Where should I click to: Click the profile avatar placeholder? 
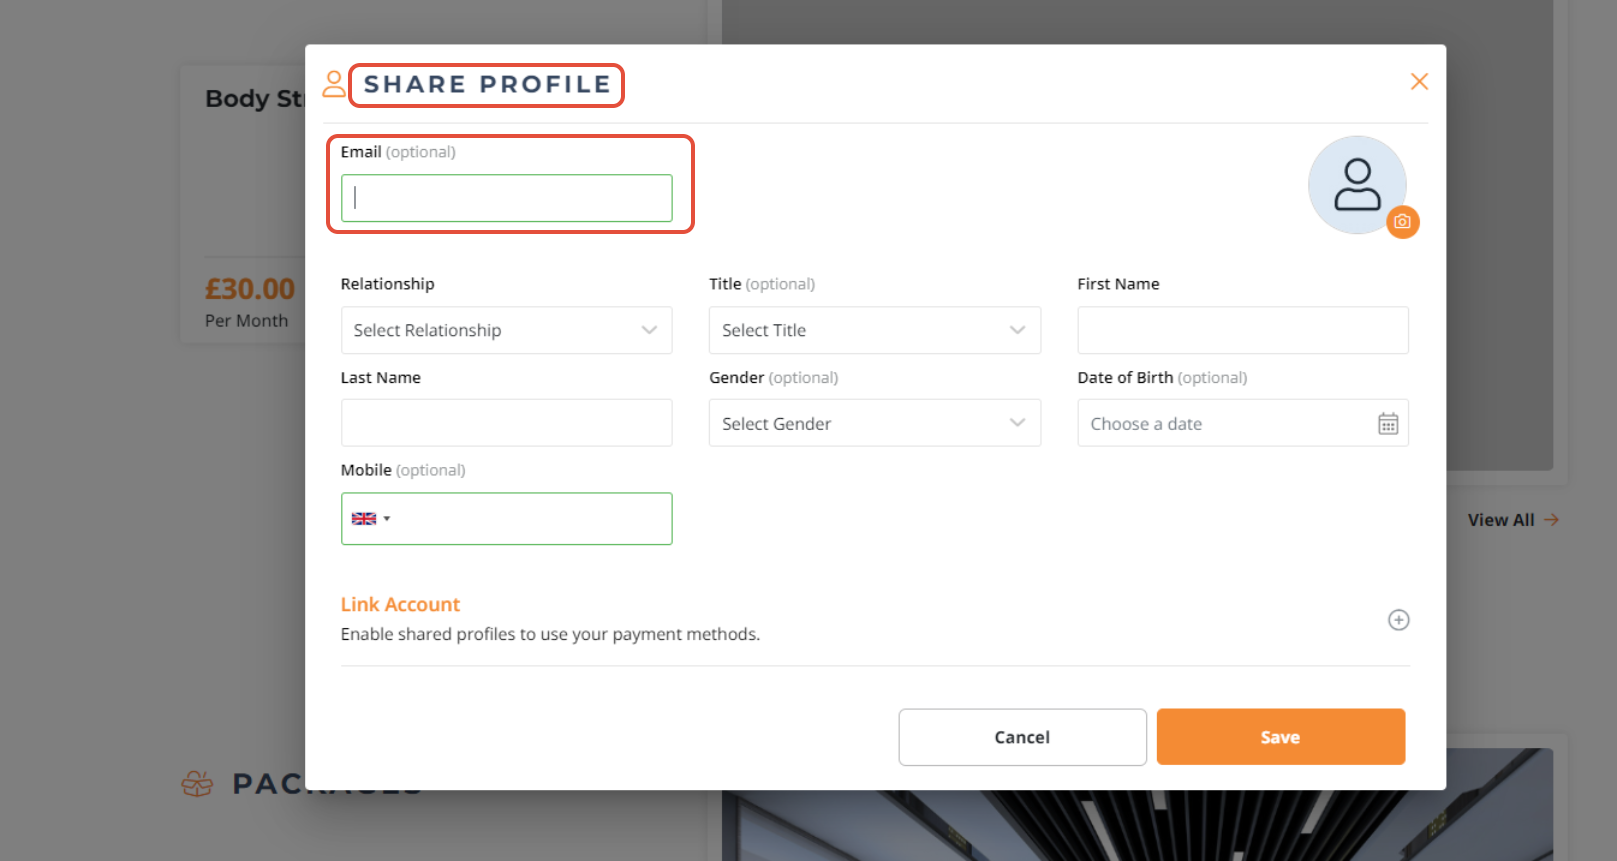[x=1357, y=185]
